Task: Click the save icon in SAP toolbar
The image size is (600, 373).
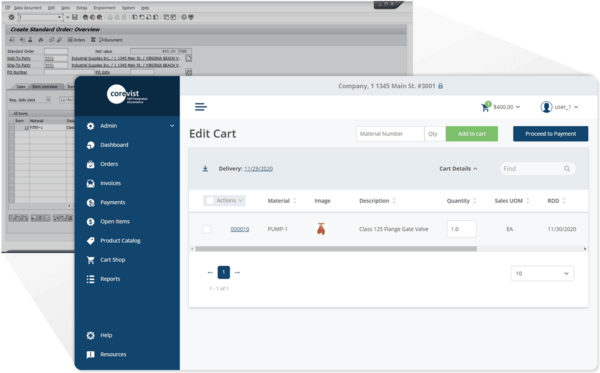Action: point(75,17)
